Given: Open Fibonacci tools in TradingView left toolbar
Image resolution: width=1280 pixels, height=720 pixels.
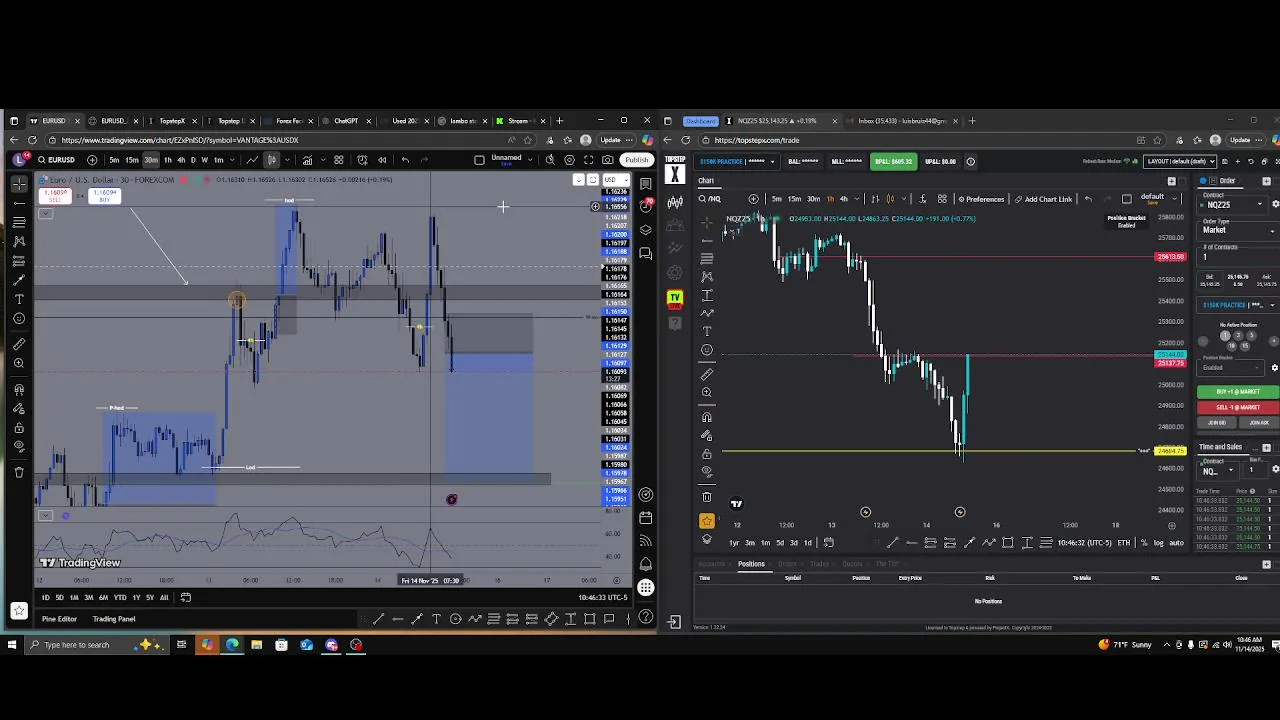Looking at the screenshot, I should pyautogui.click(x=19, y=222).
